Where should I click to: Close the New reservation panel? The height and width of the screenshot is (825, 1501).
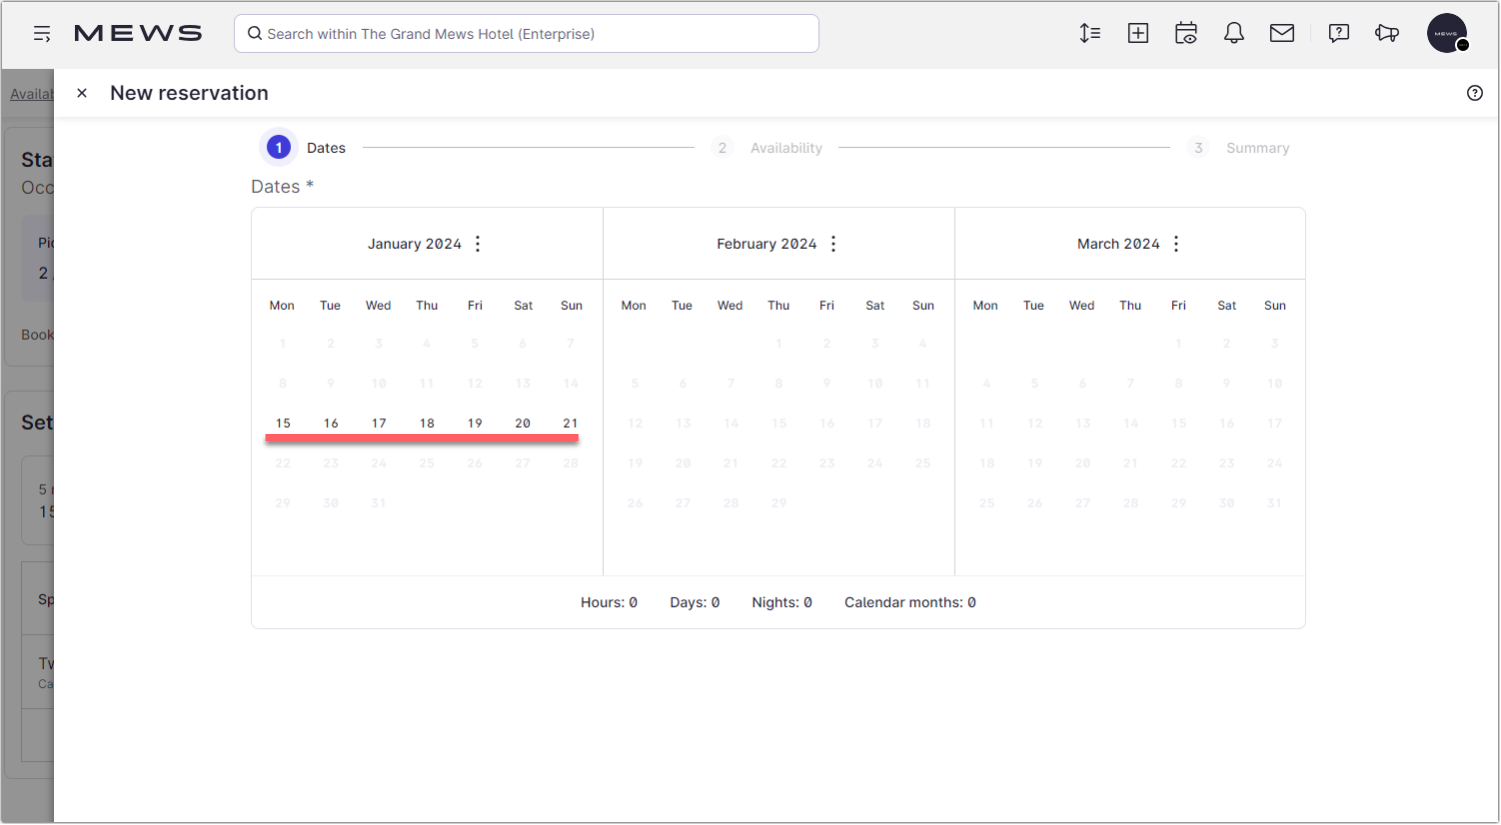coord(82,93)
